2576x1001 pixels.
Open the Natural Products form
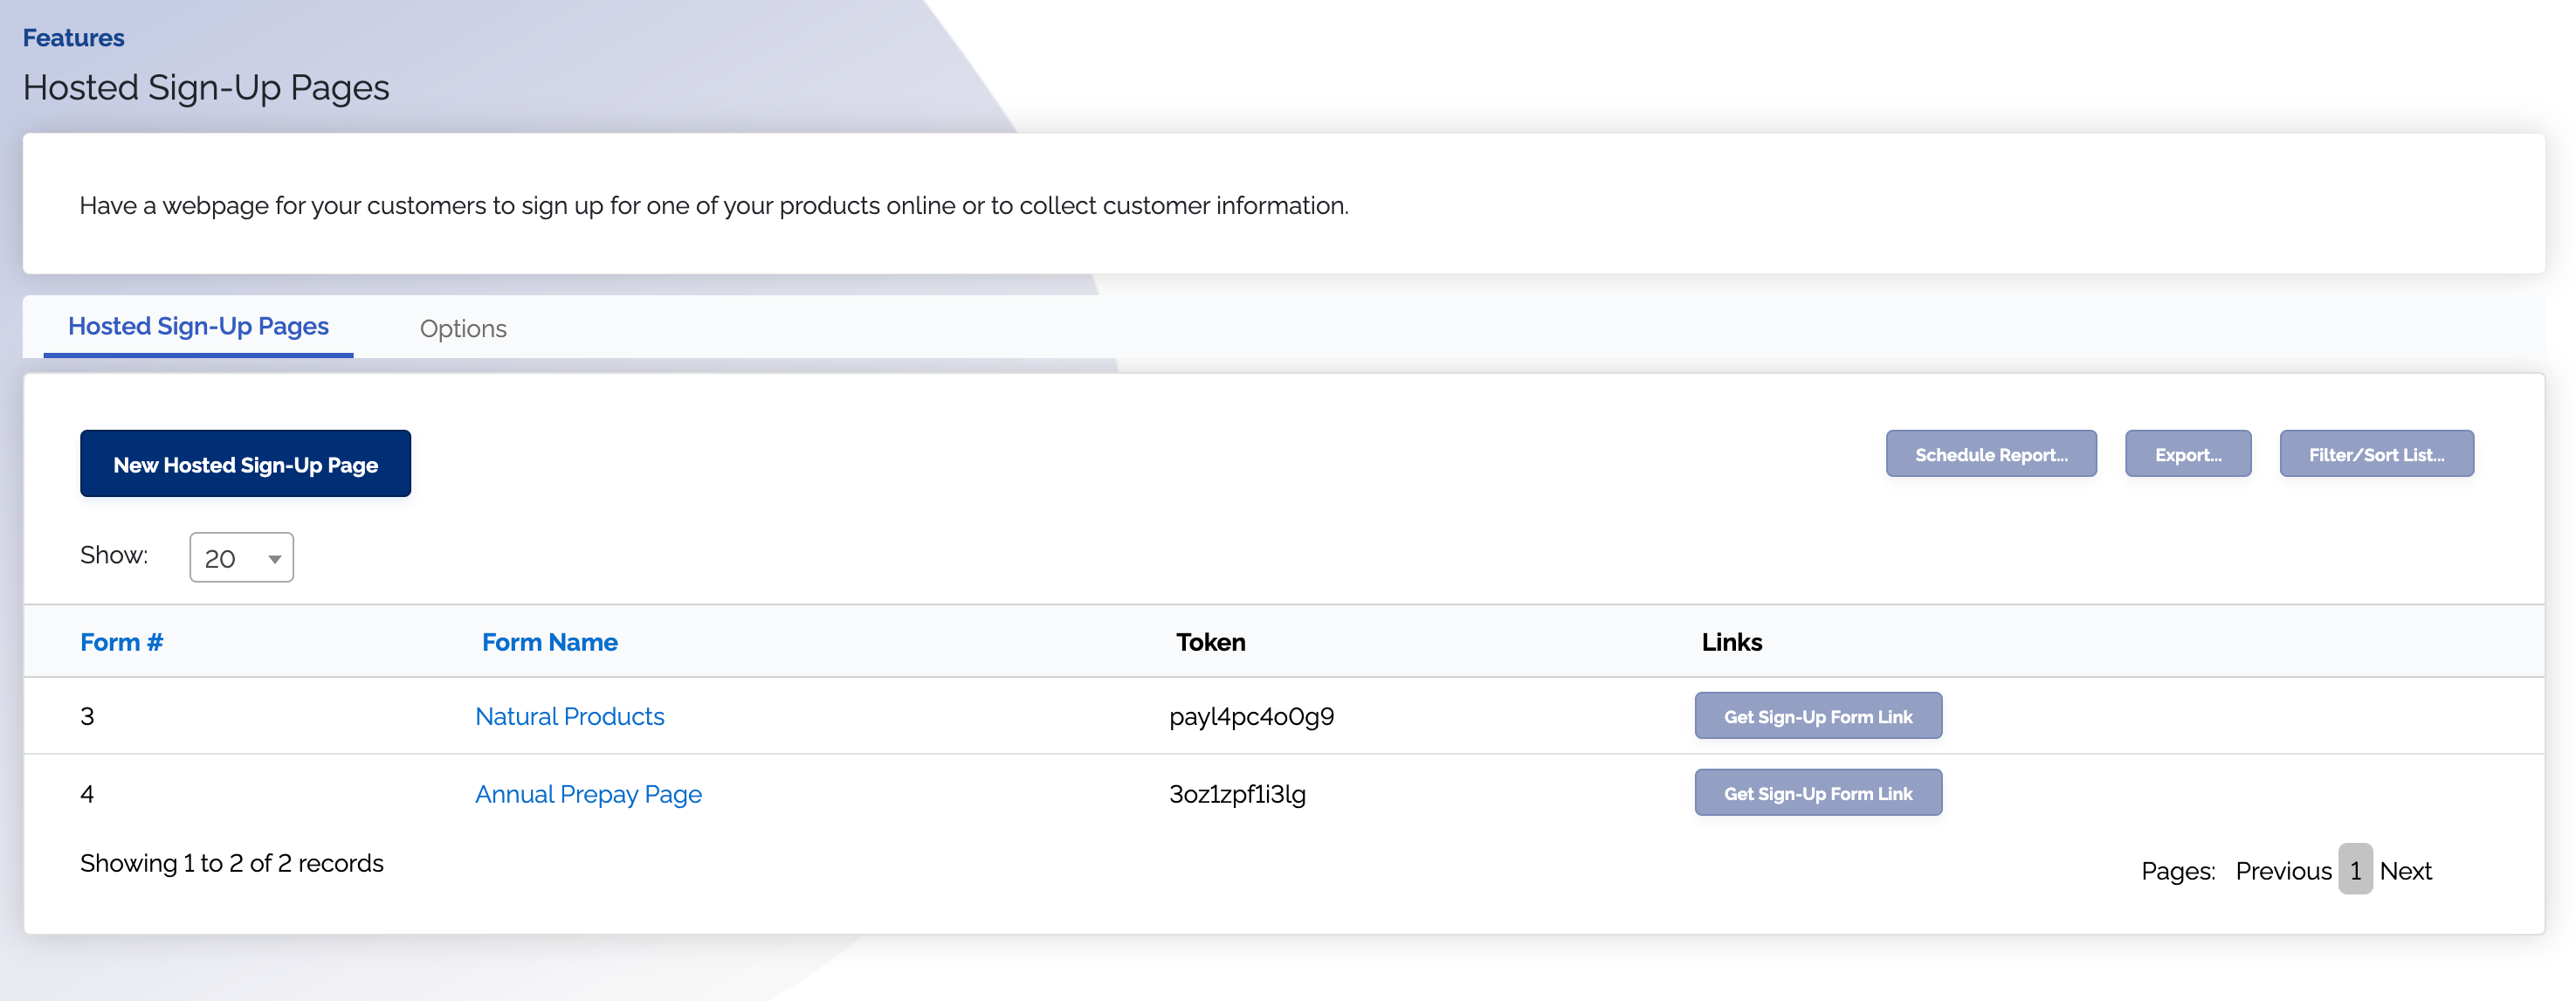[x=569, y=716]
